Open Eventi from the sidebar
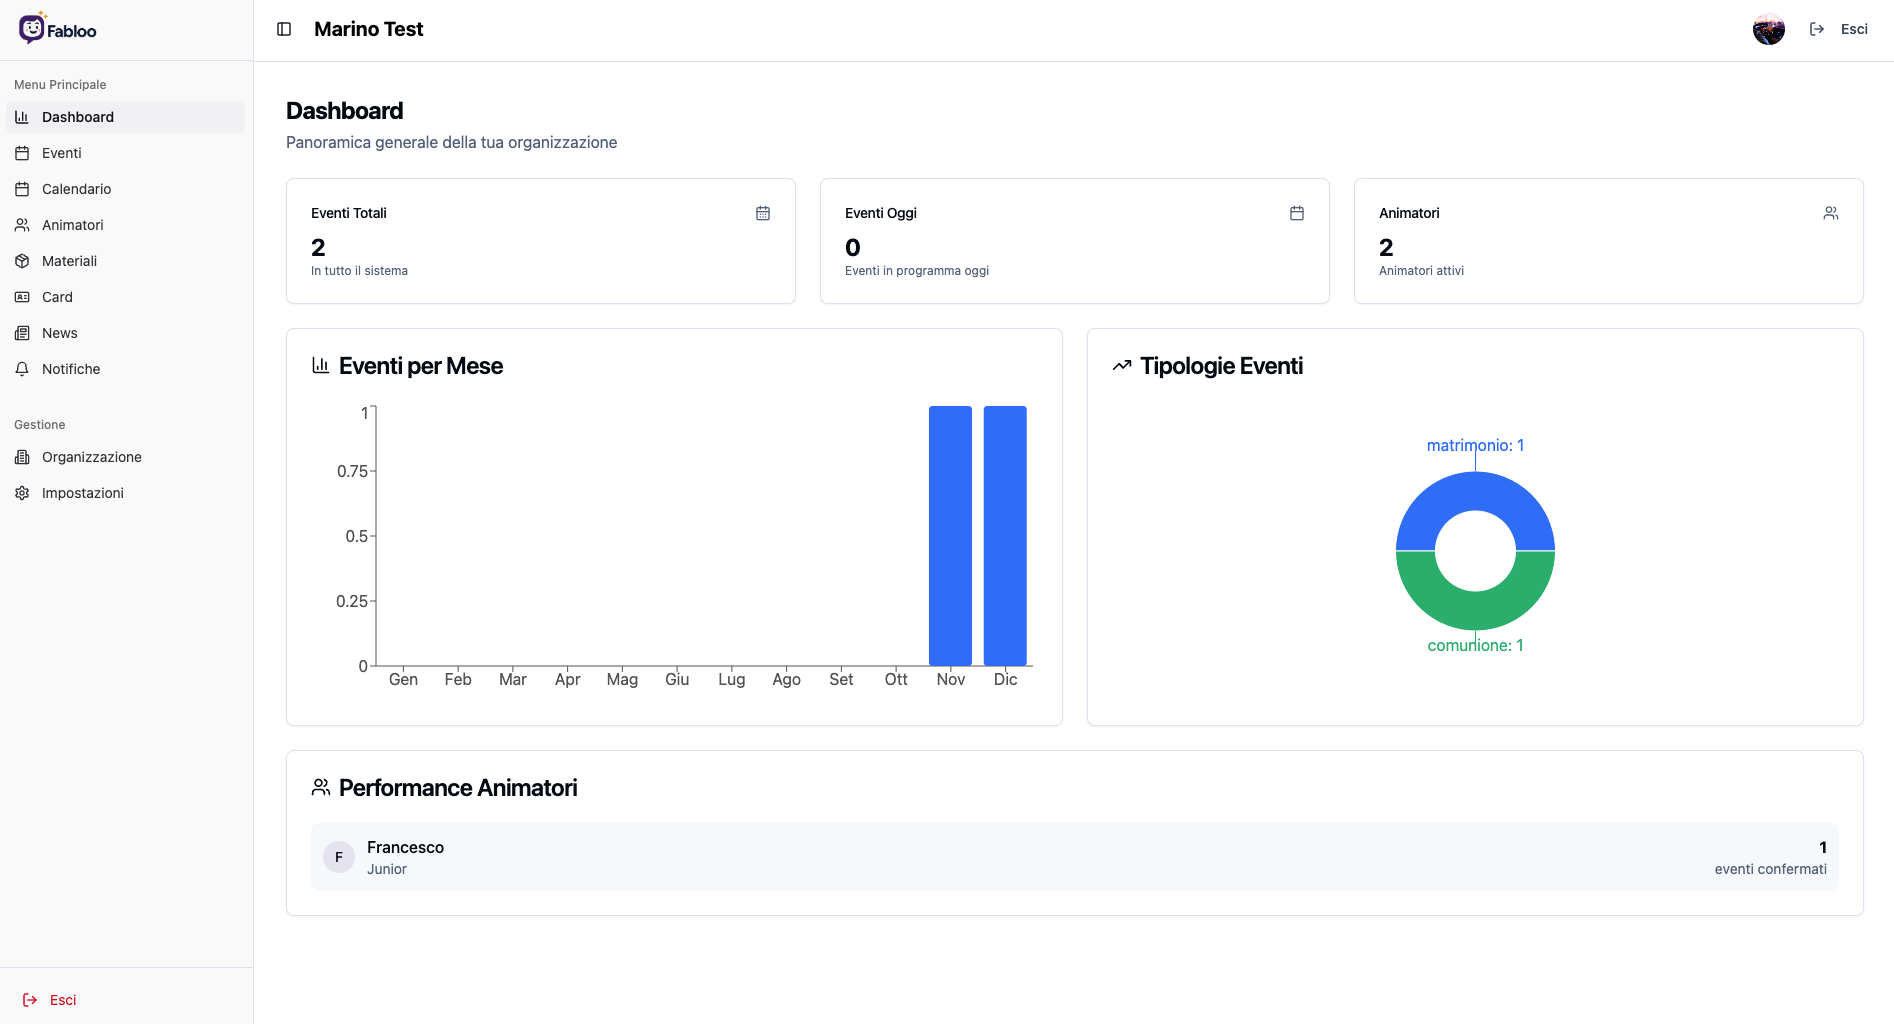 coord(61,153)
